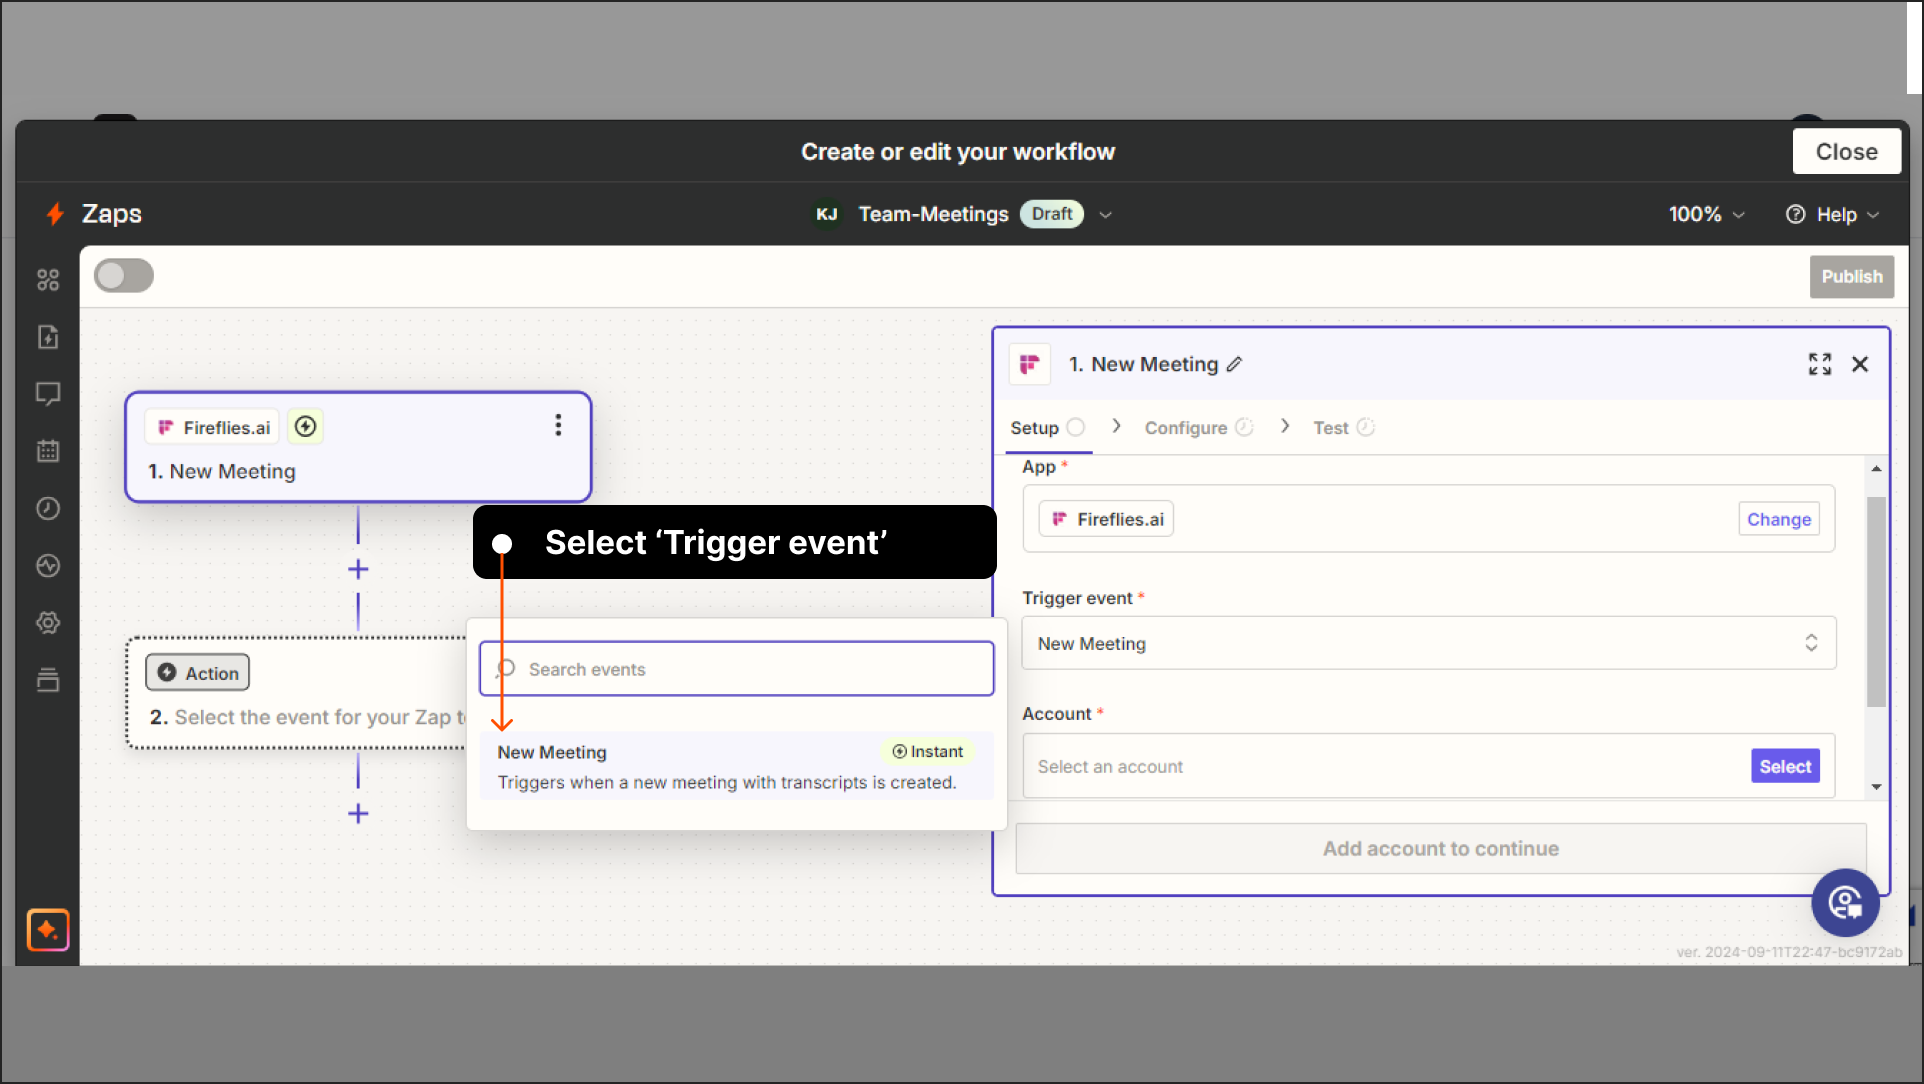Image resolution: width=1924 pixels, height=1084 pixels.
Task: Click the Search events input field
Action: point(737,669)
